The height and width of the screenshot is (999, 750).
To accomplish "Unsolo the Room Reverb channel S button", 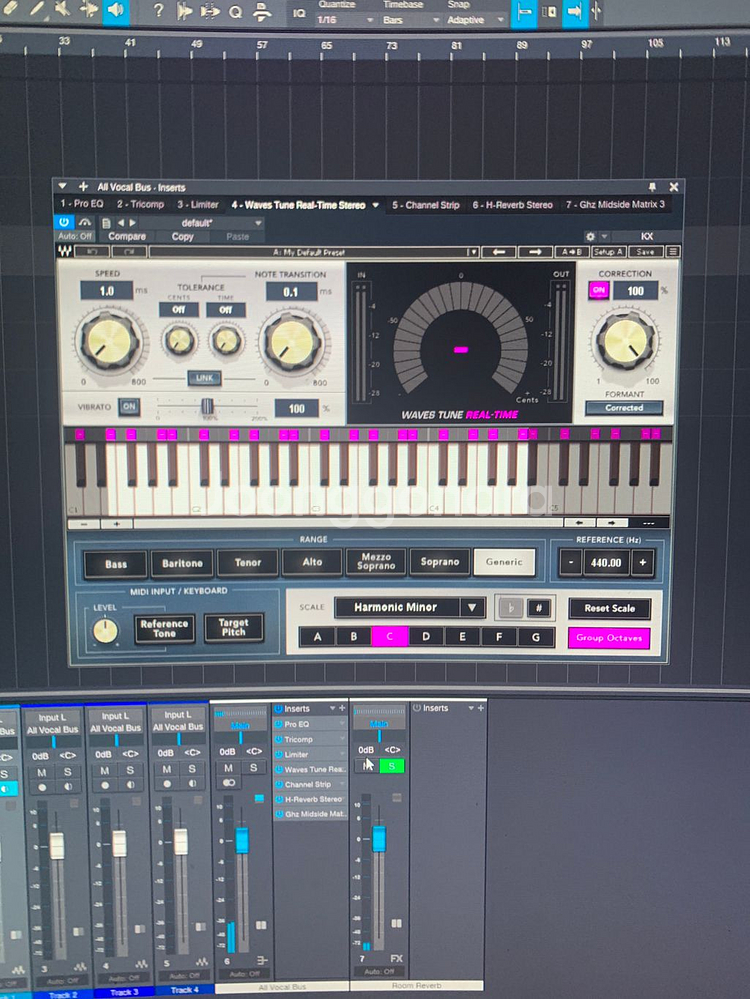I will (392, 766).
